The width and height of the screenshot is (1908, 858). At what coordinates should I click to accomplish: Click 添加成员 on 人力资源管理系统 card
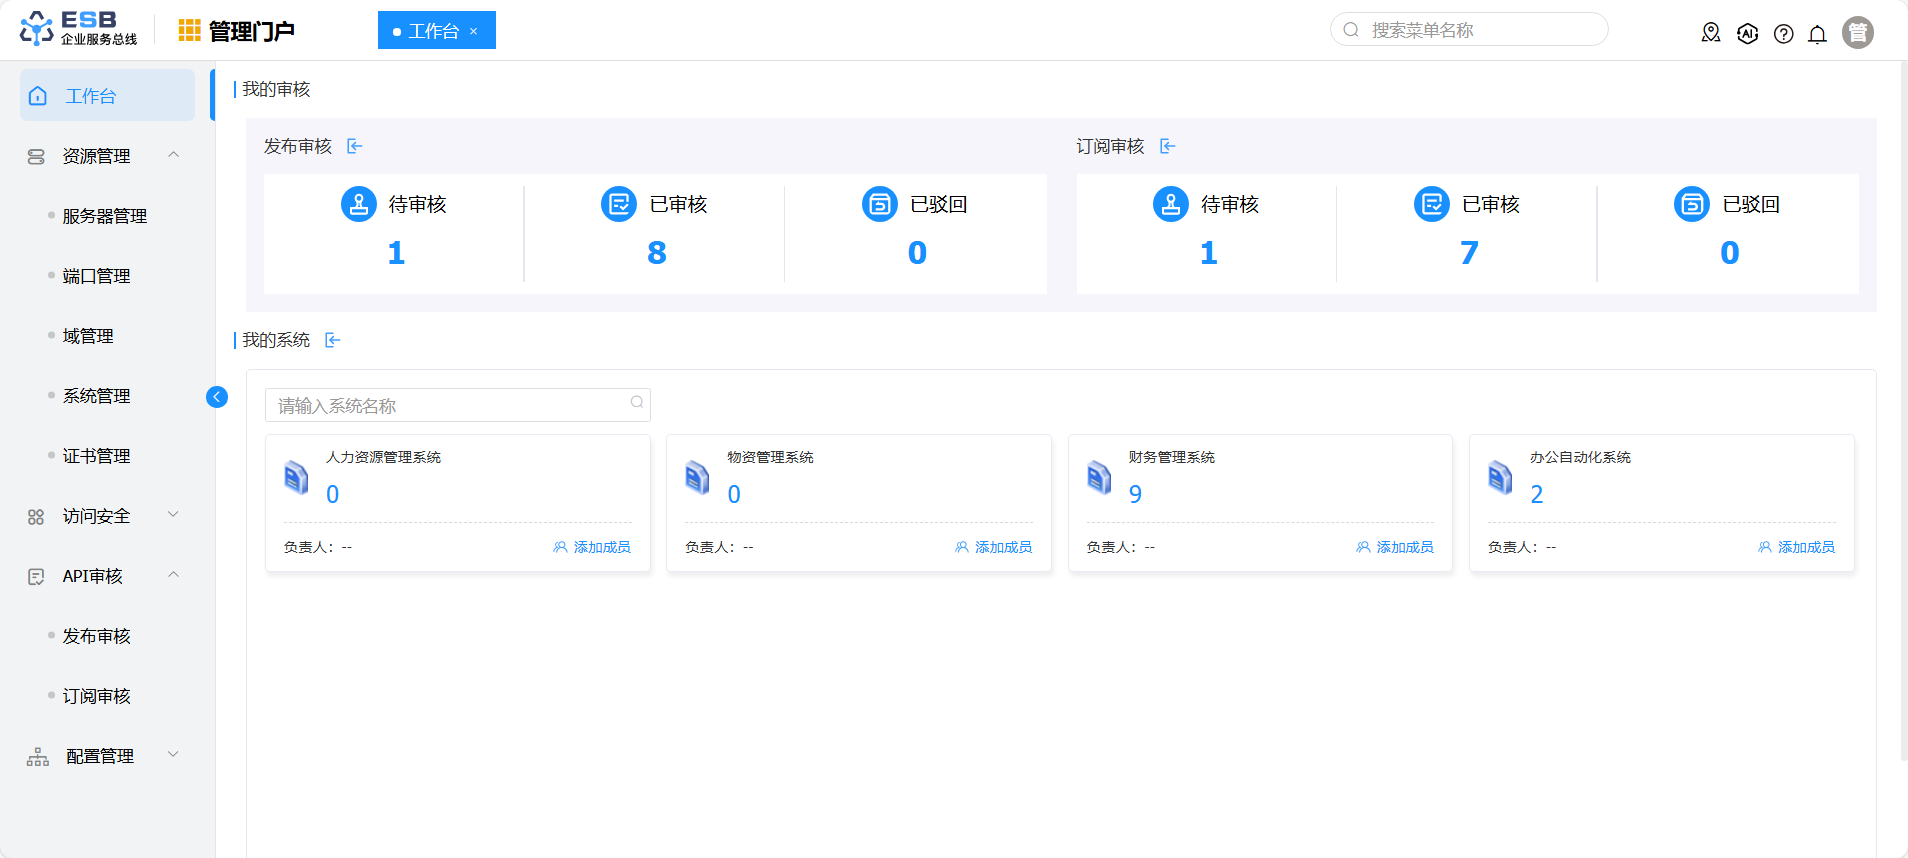(x=592, y=547)
